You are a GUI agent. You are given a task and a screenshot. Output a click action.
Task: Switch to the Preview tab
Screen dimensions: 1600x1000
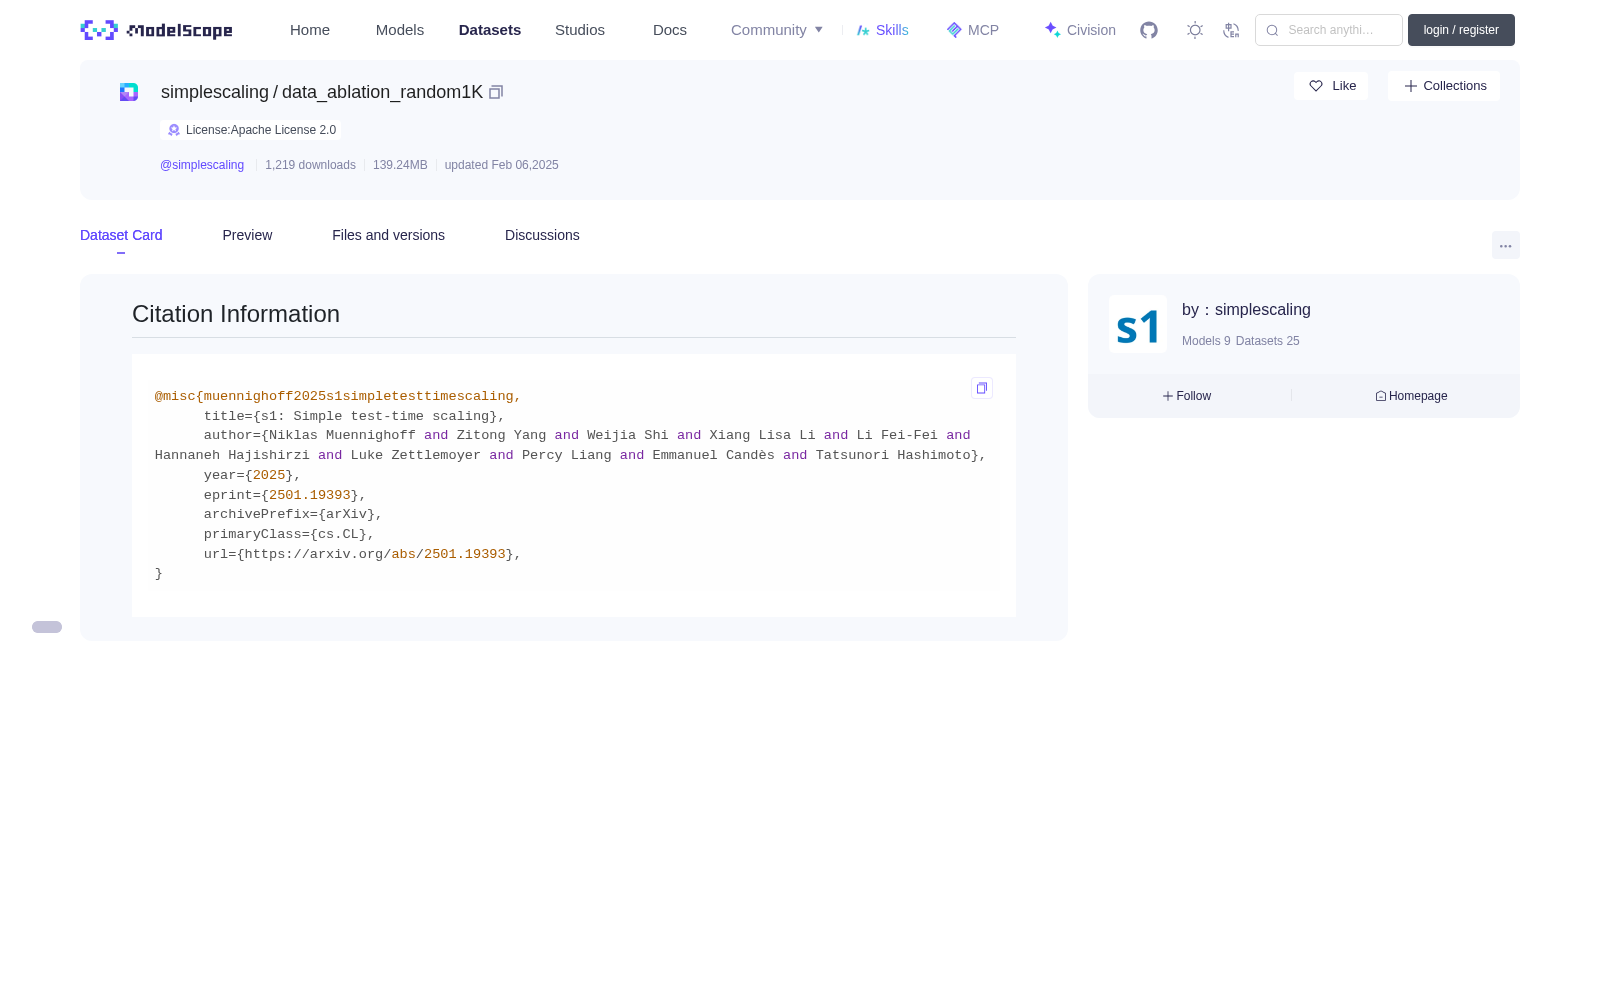point(247,235)
